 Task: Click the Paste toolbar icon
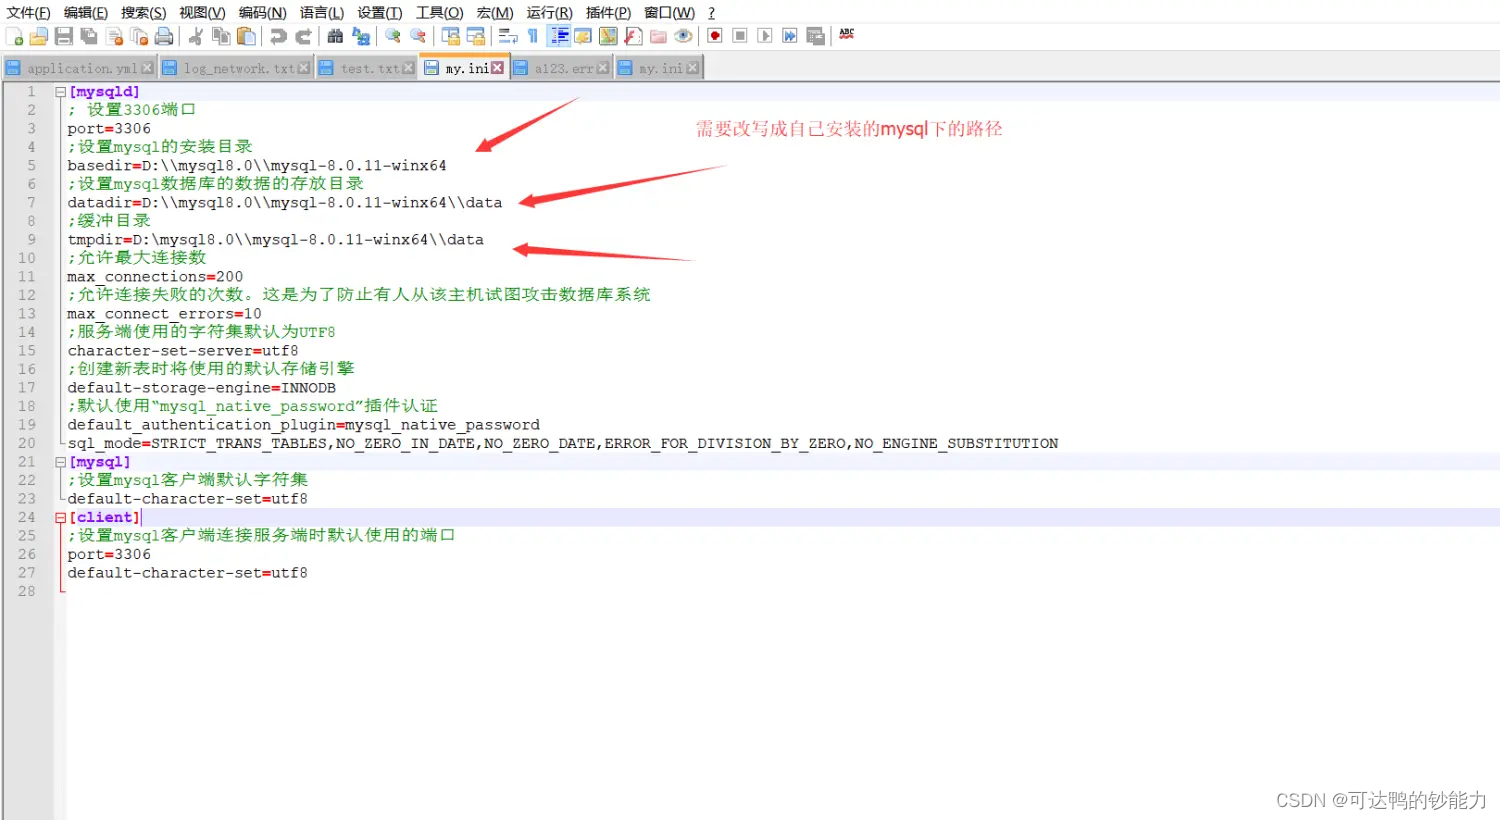tap(246, 36)
